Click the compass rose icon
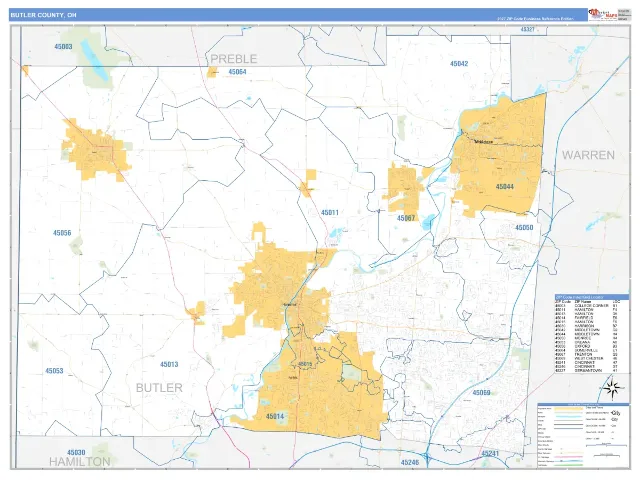The width and height of the screenshot is (640, 480). click(613, 387)
